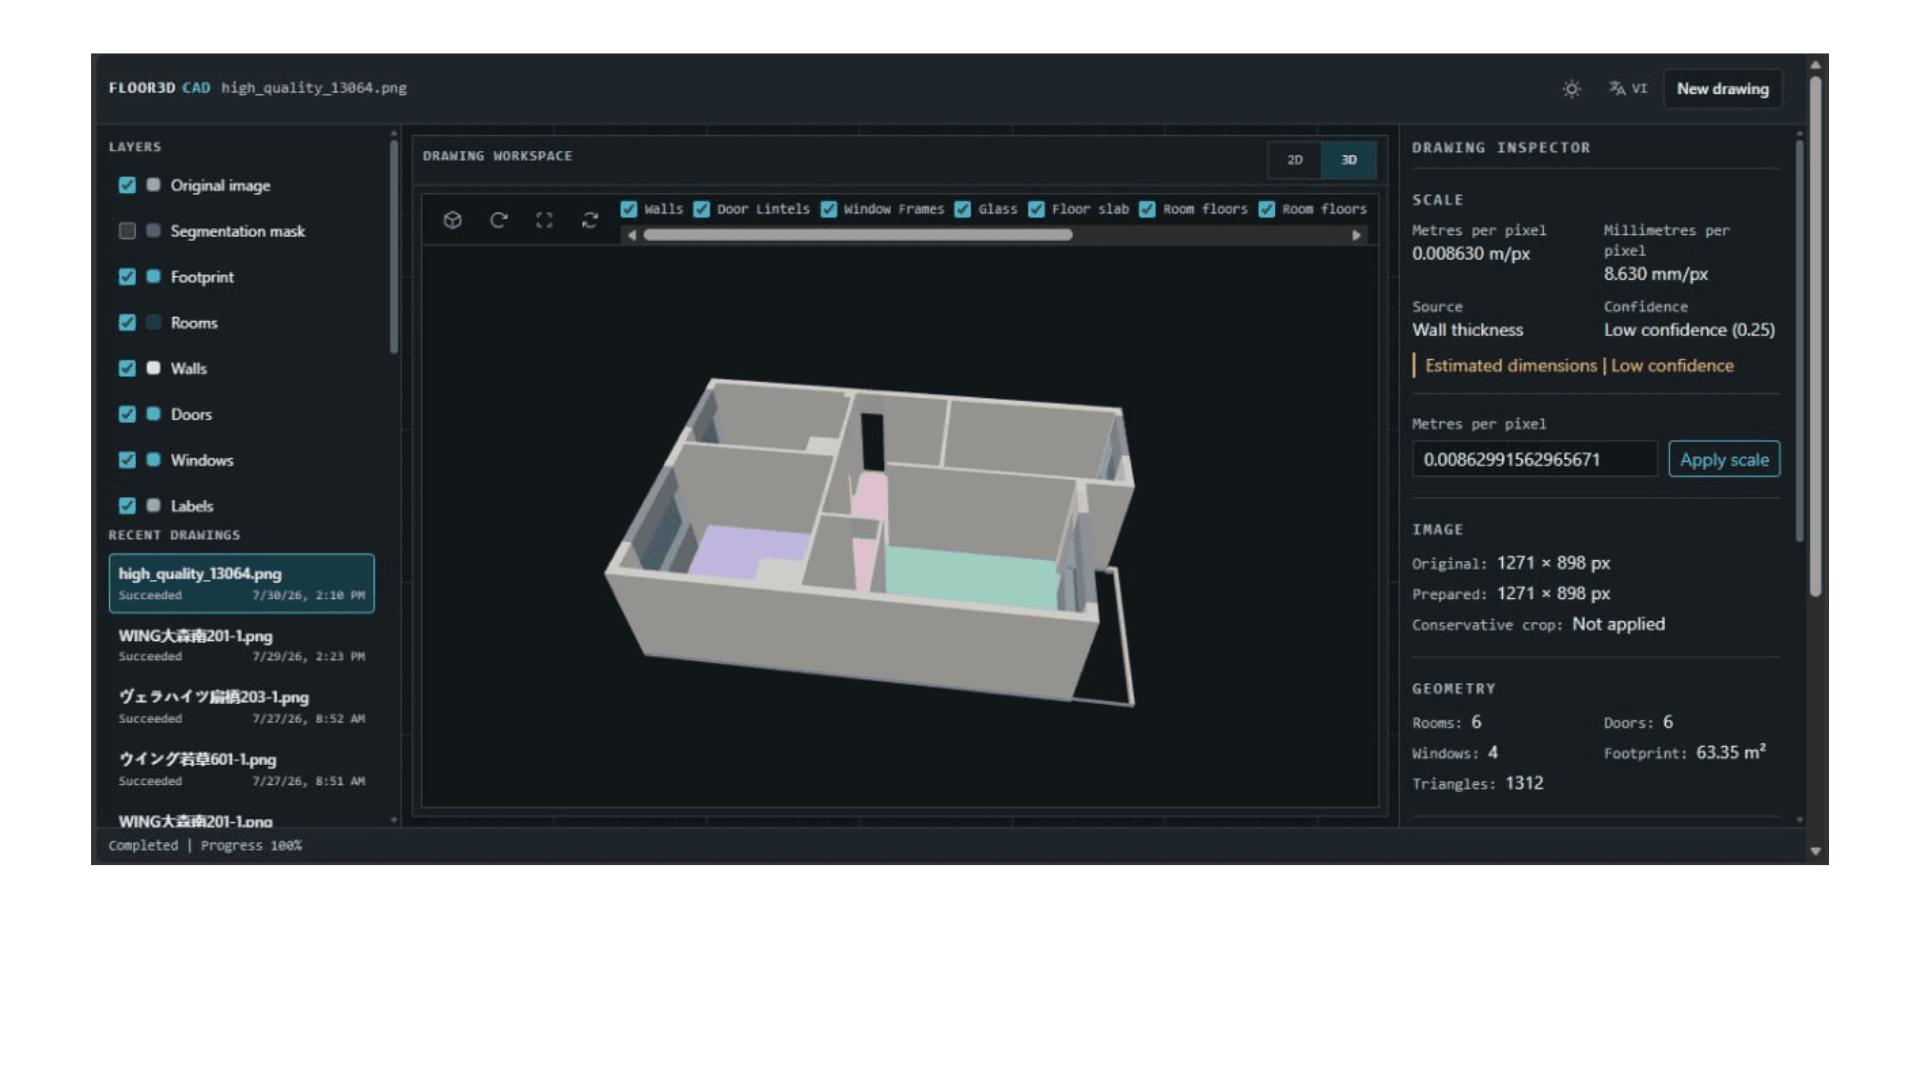Click the page scrollbar up arrow

coord(1815,65)
